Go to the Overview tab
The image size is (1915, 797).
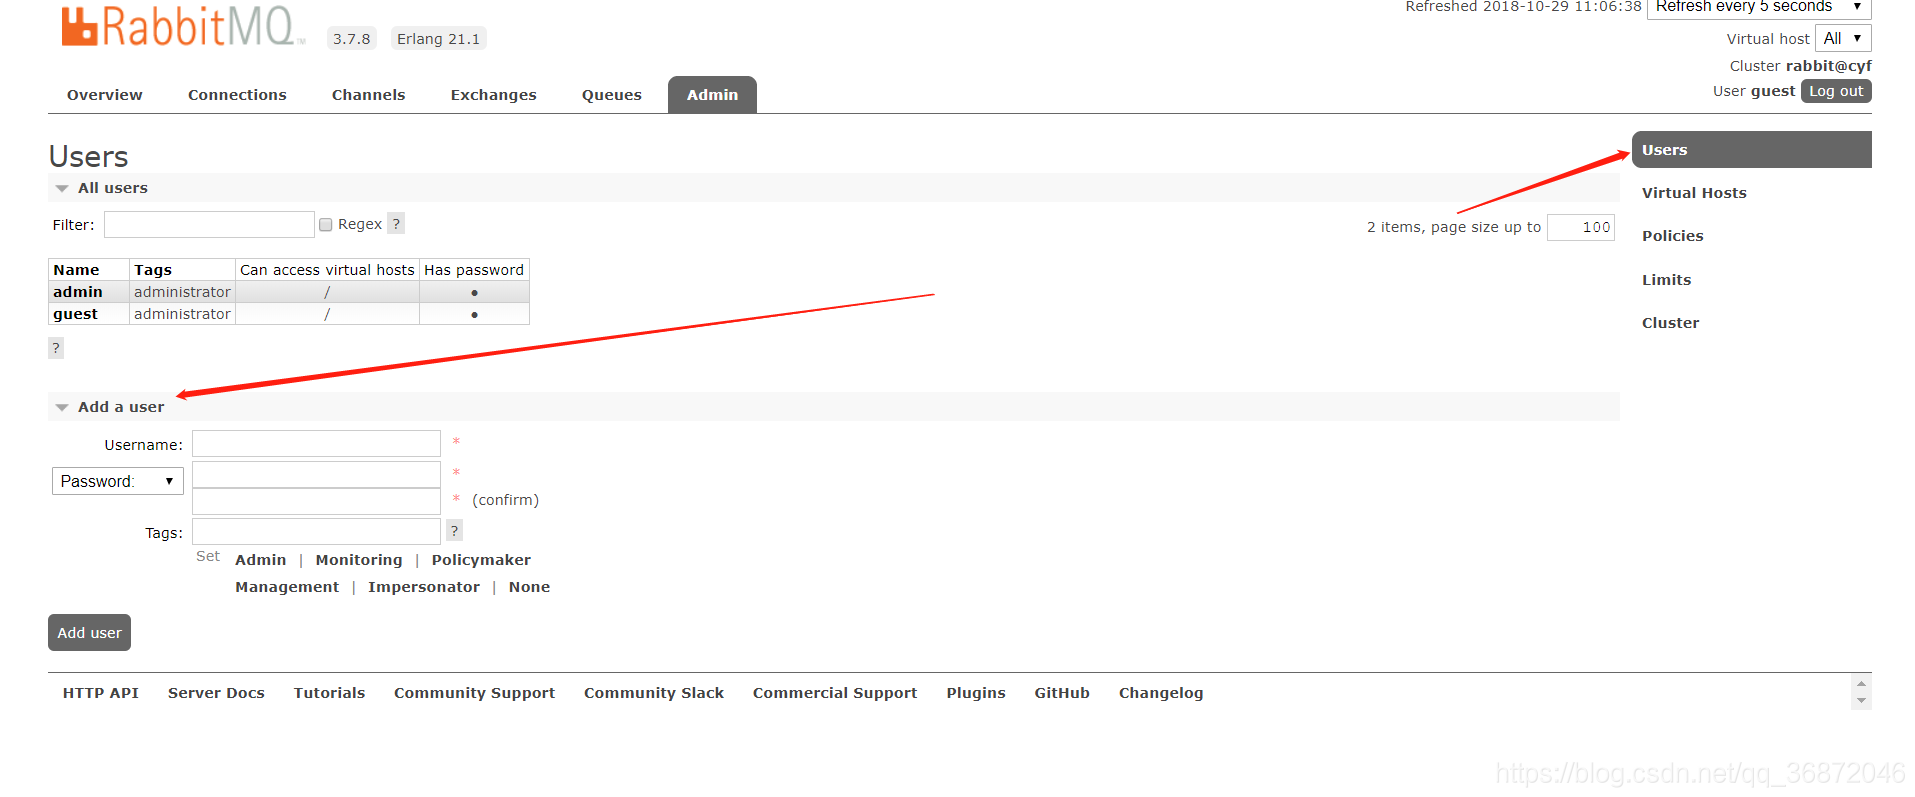(105, 95)
